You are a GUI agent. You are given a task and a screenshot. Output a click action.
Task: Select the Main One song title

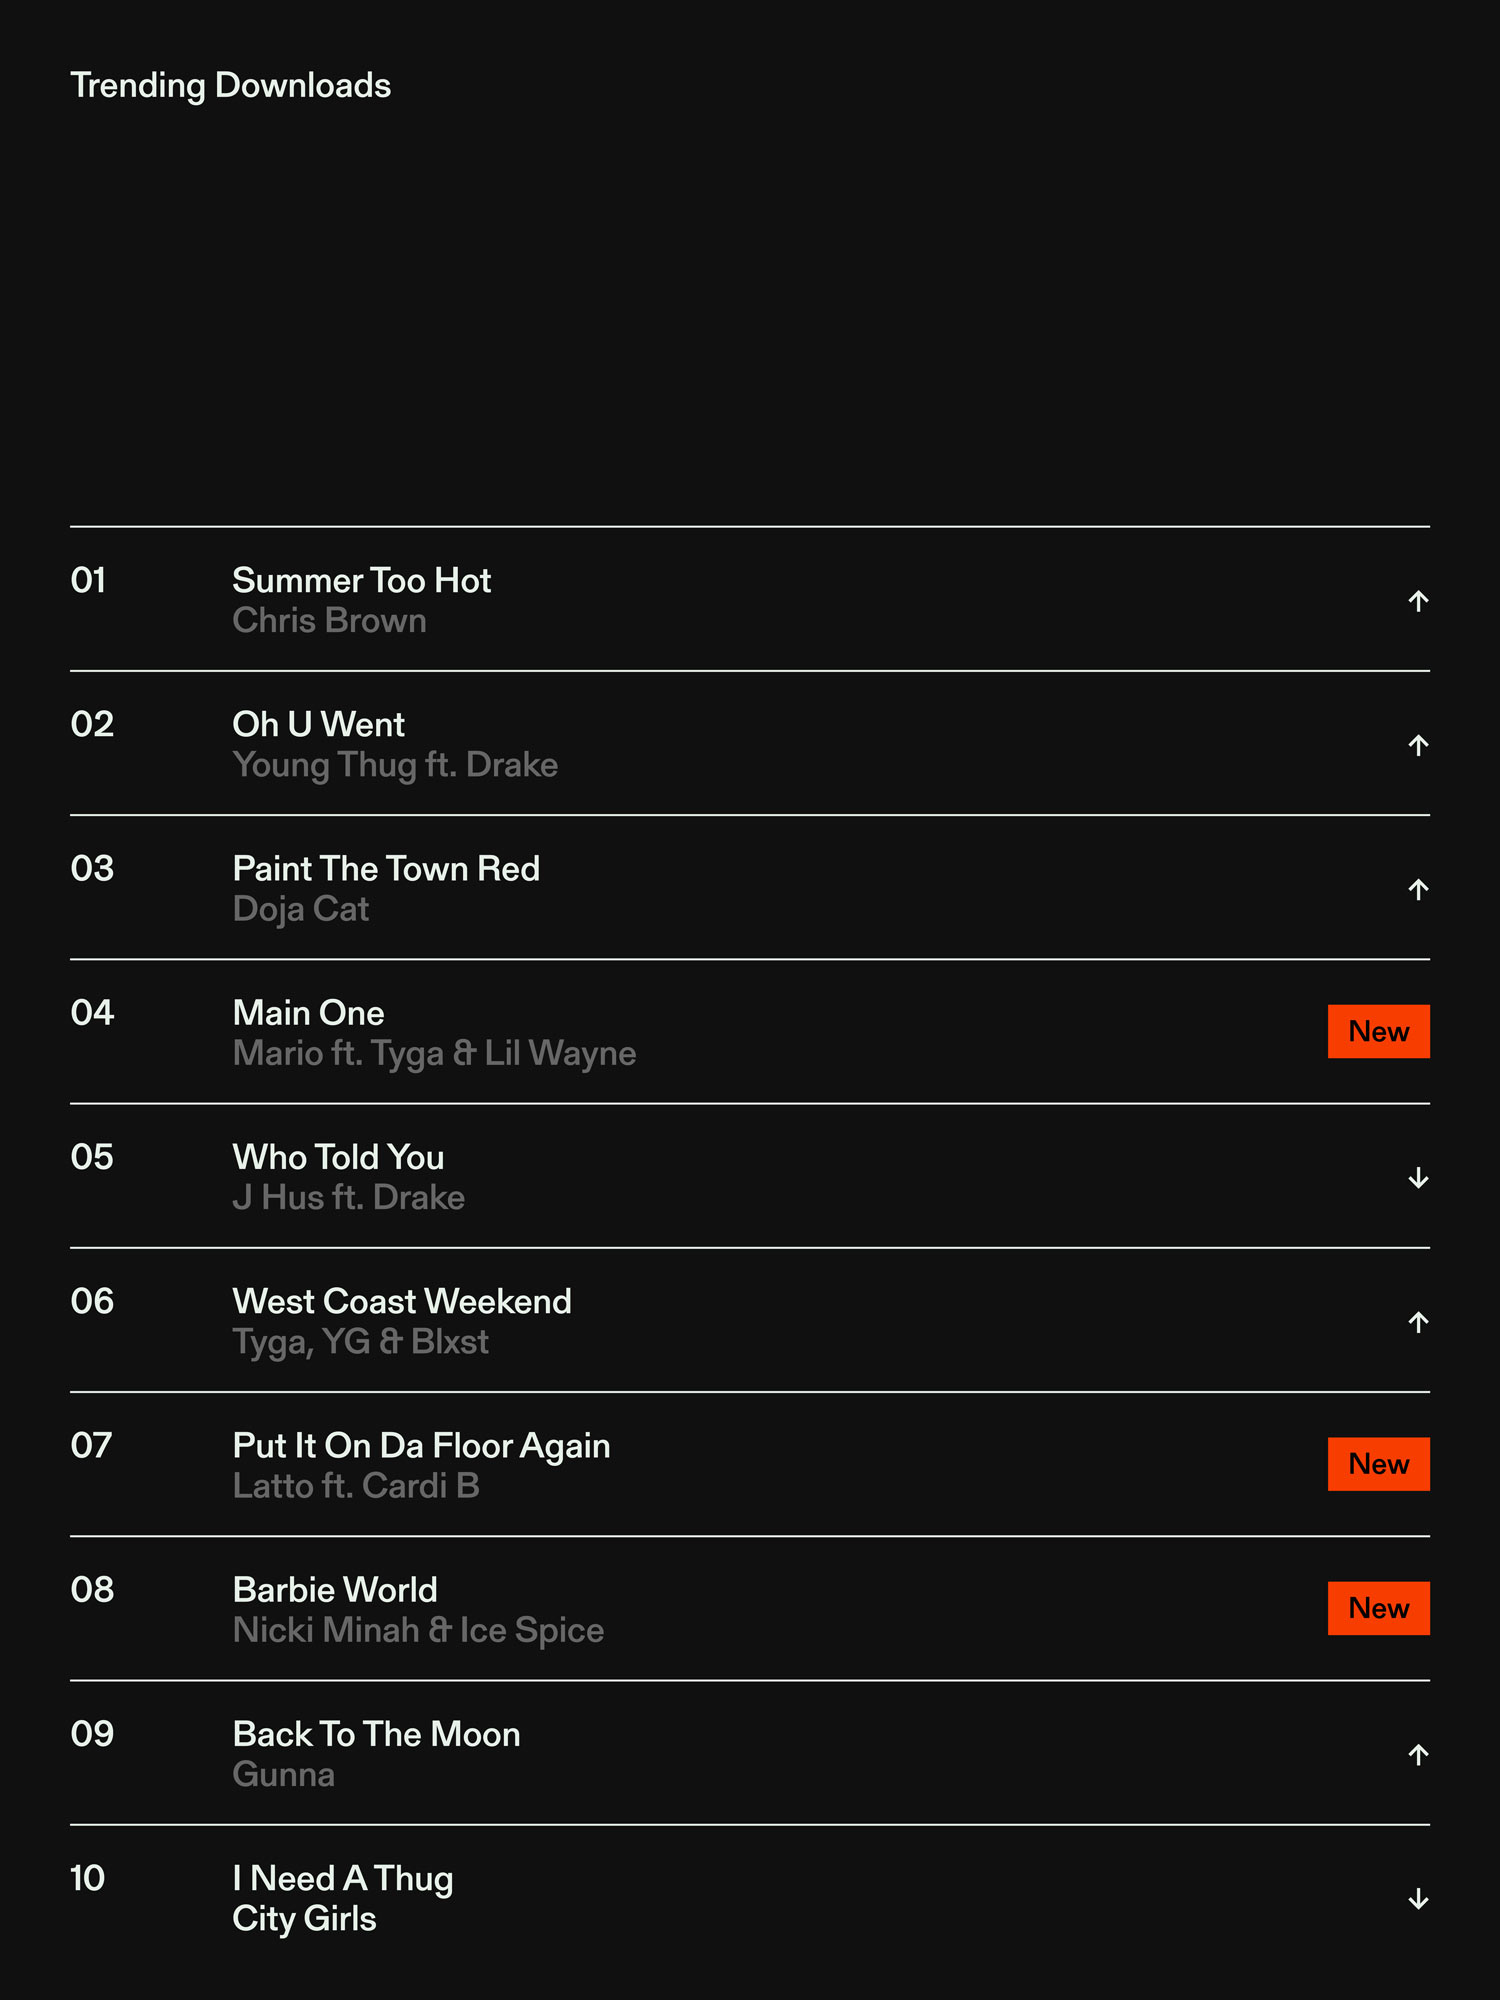click(308, 1013)
